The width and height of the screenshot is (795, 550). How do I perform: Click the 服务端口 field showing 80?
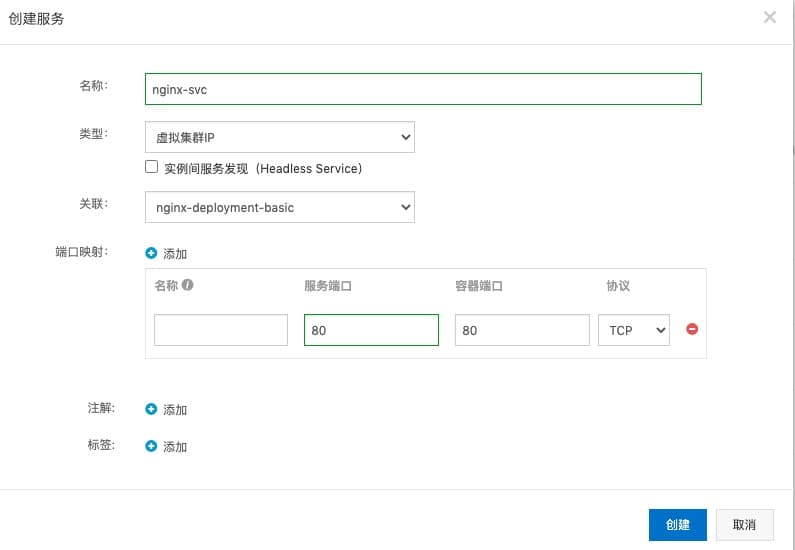[x=371, y=330]
